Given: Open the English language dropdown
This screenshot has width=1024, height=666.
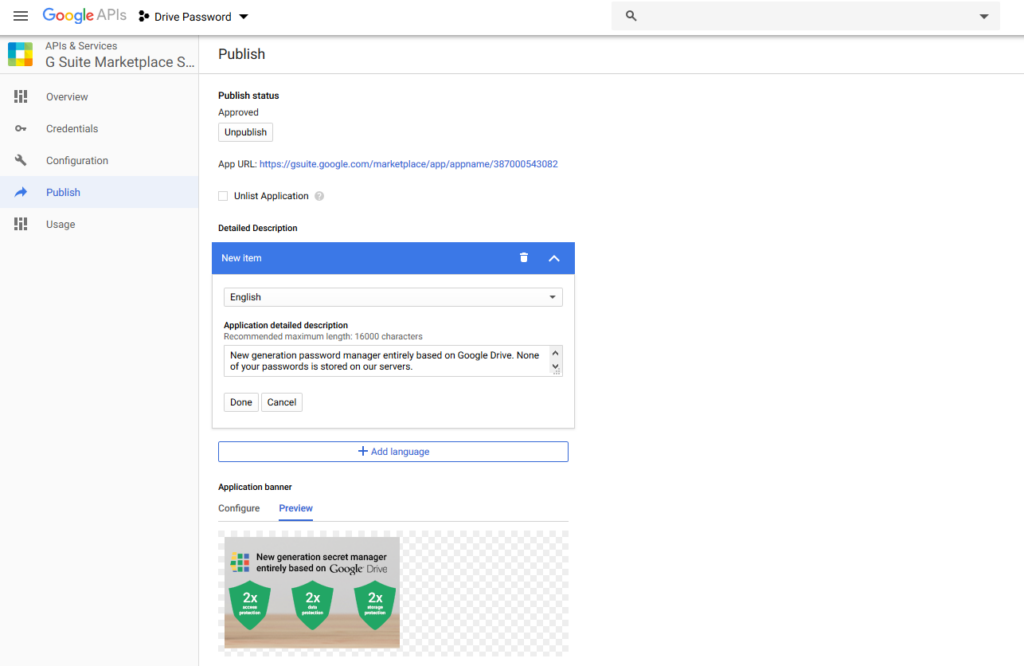Looking at the screenshot, I should click(392, 297).
